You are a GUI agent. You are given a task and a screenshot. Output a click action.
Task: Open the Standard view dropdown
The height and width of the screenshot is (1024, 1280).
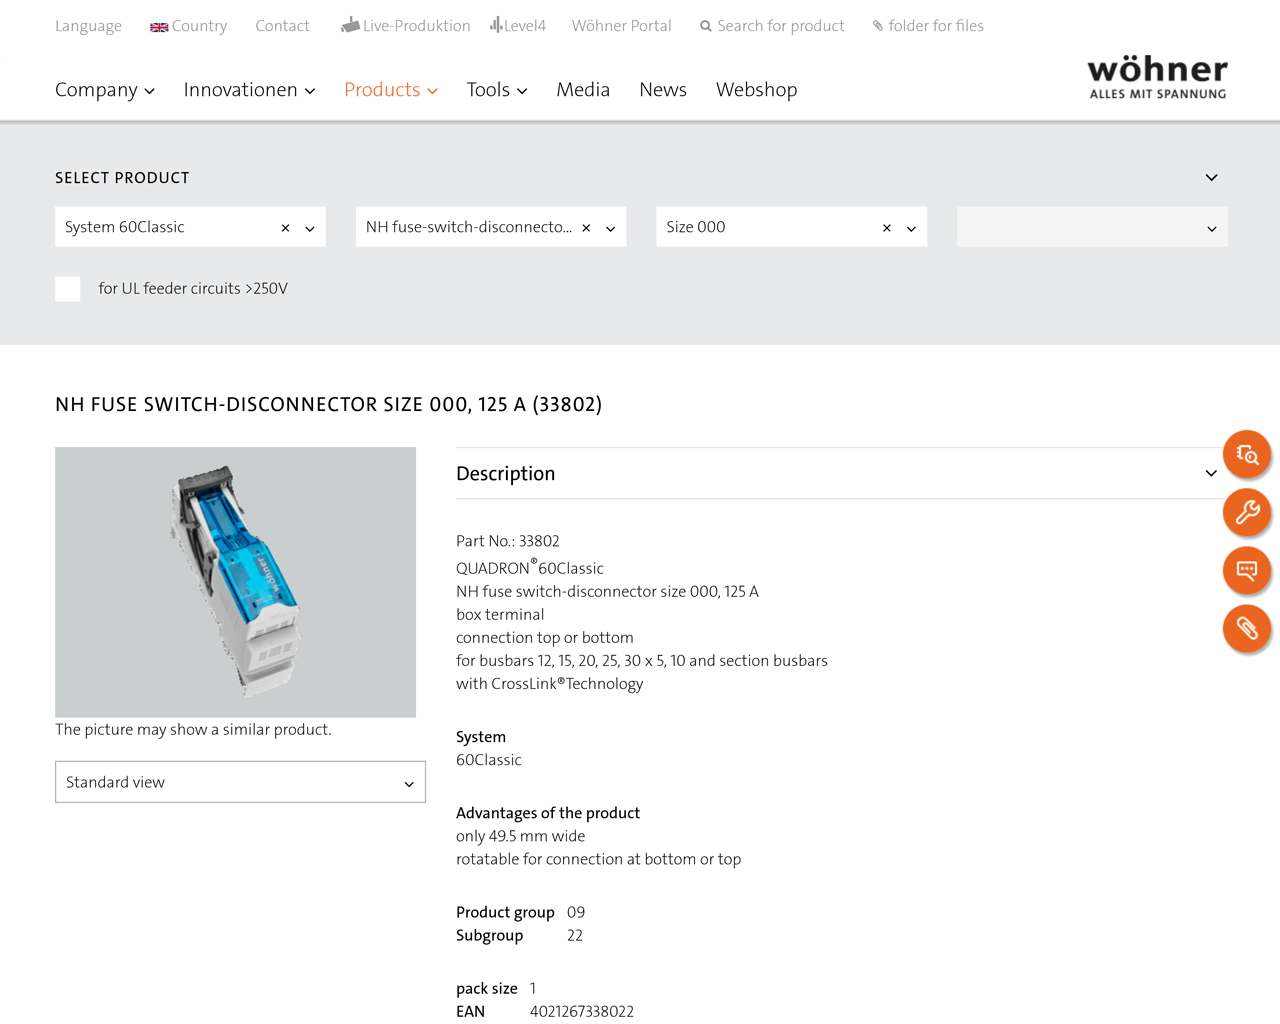click(240, 782)
